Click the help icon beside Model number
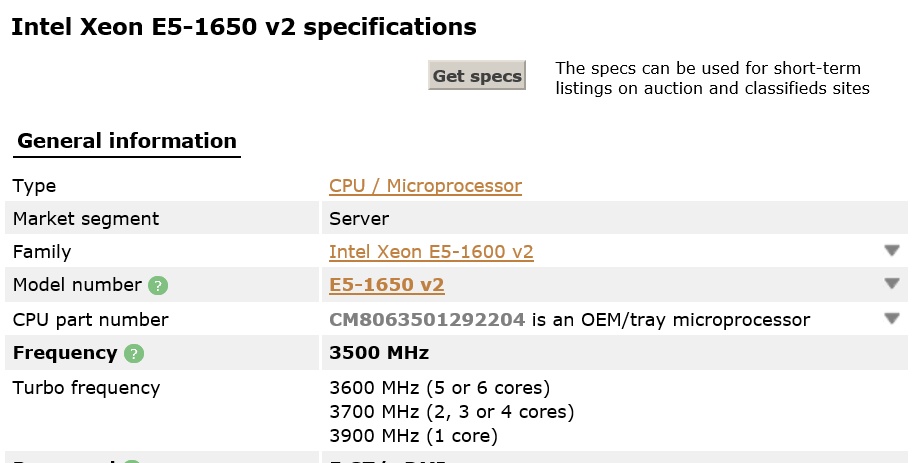This screenshot has width=917, height=463. (x=158, y=286)
